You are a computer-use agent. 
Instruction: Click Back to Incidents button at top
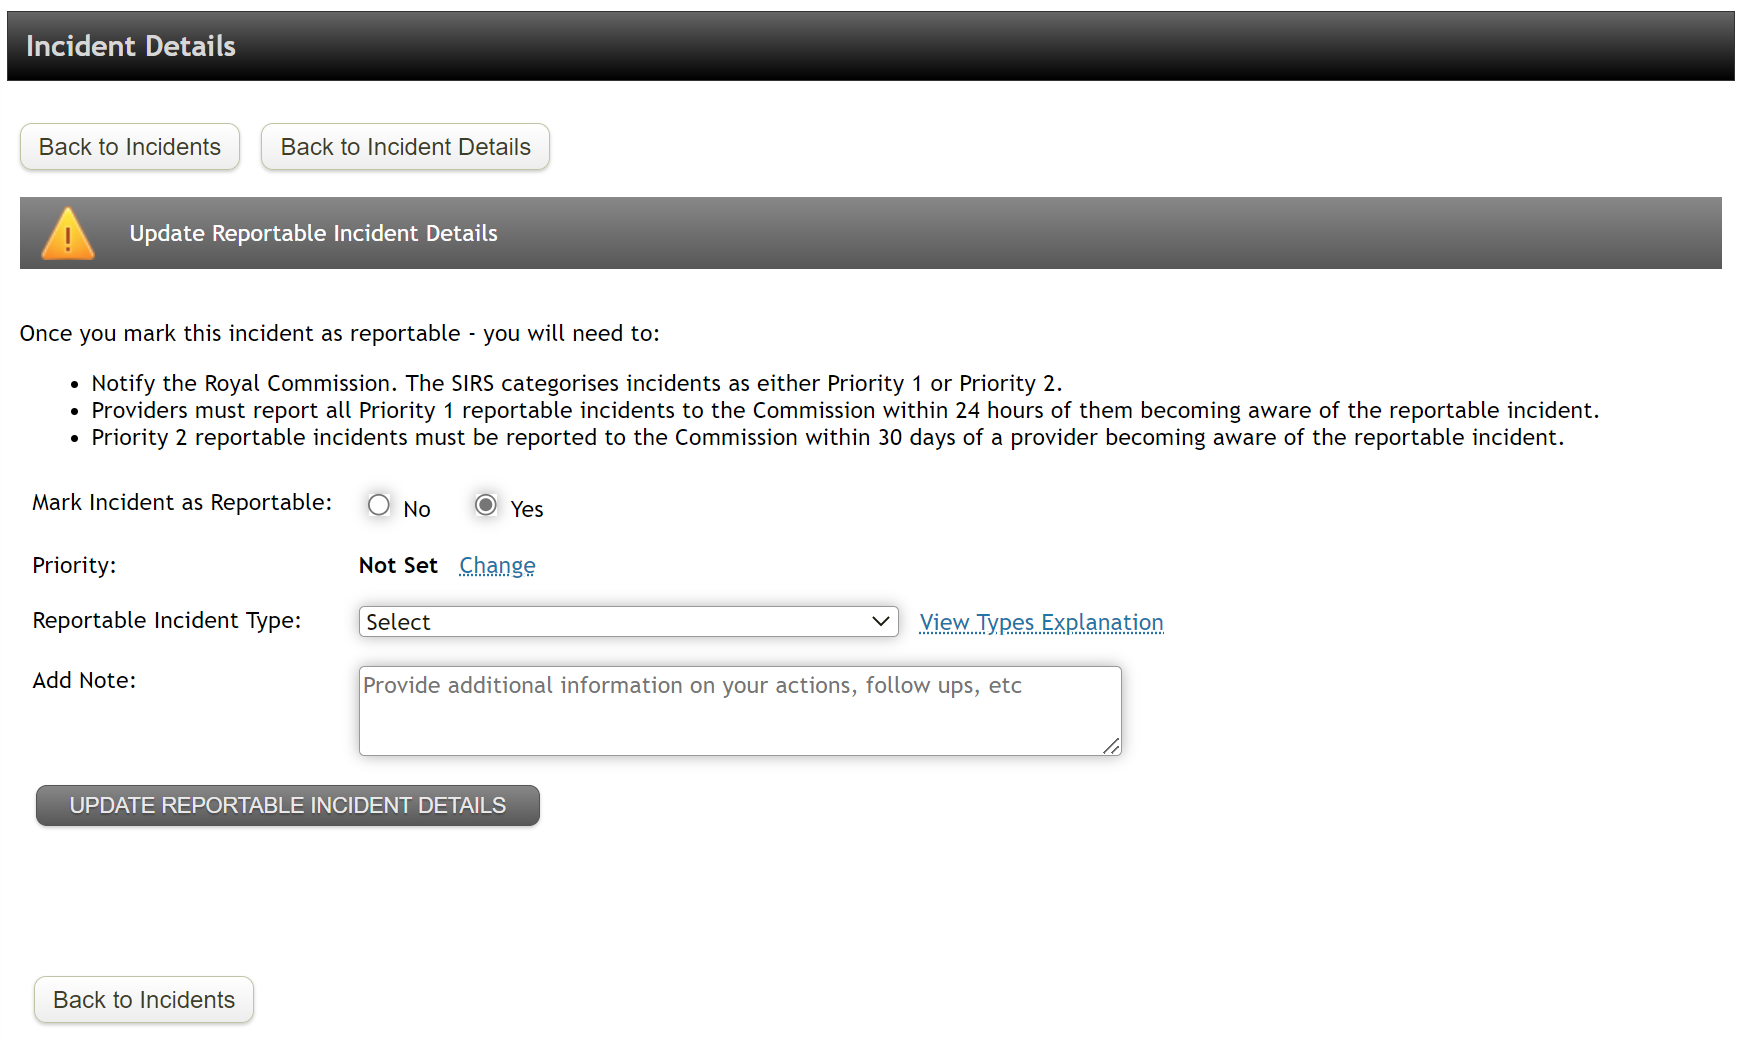click(129, 146)
